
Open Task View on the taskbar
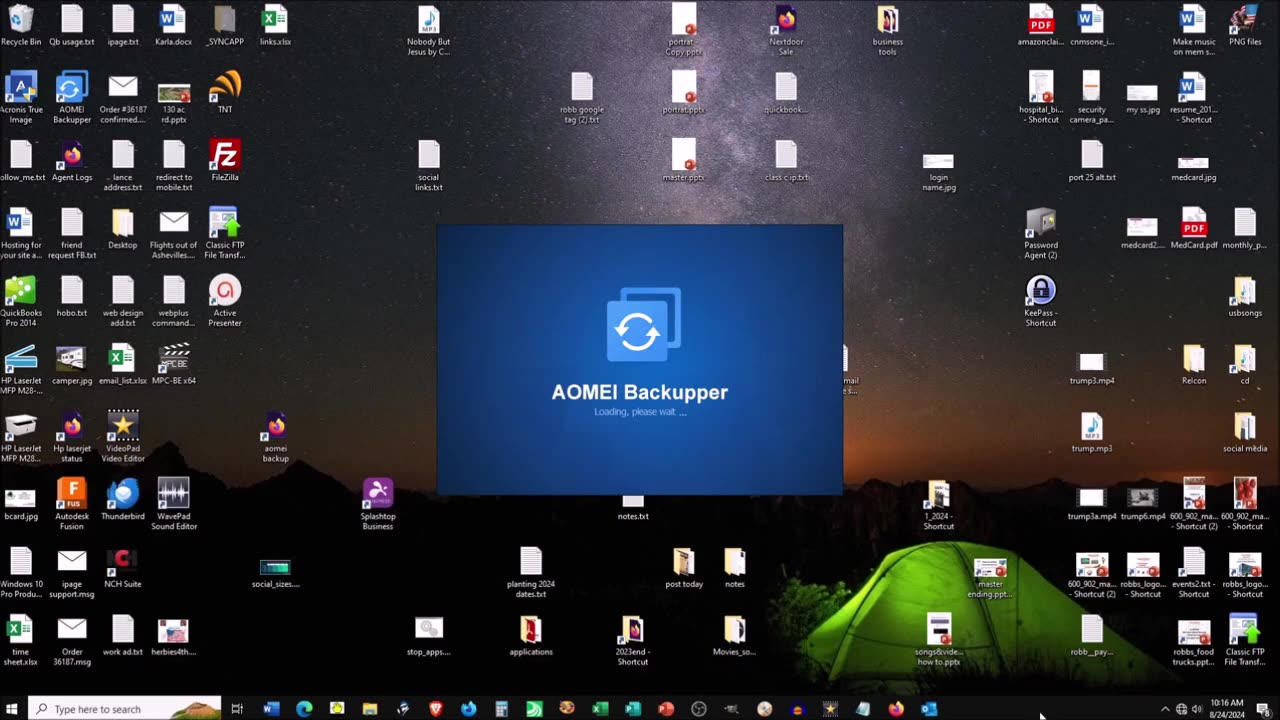pos(237,709)
